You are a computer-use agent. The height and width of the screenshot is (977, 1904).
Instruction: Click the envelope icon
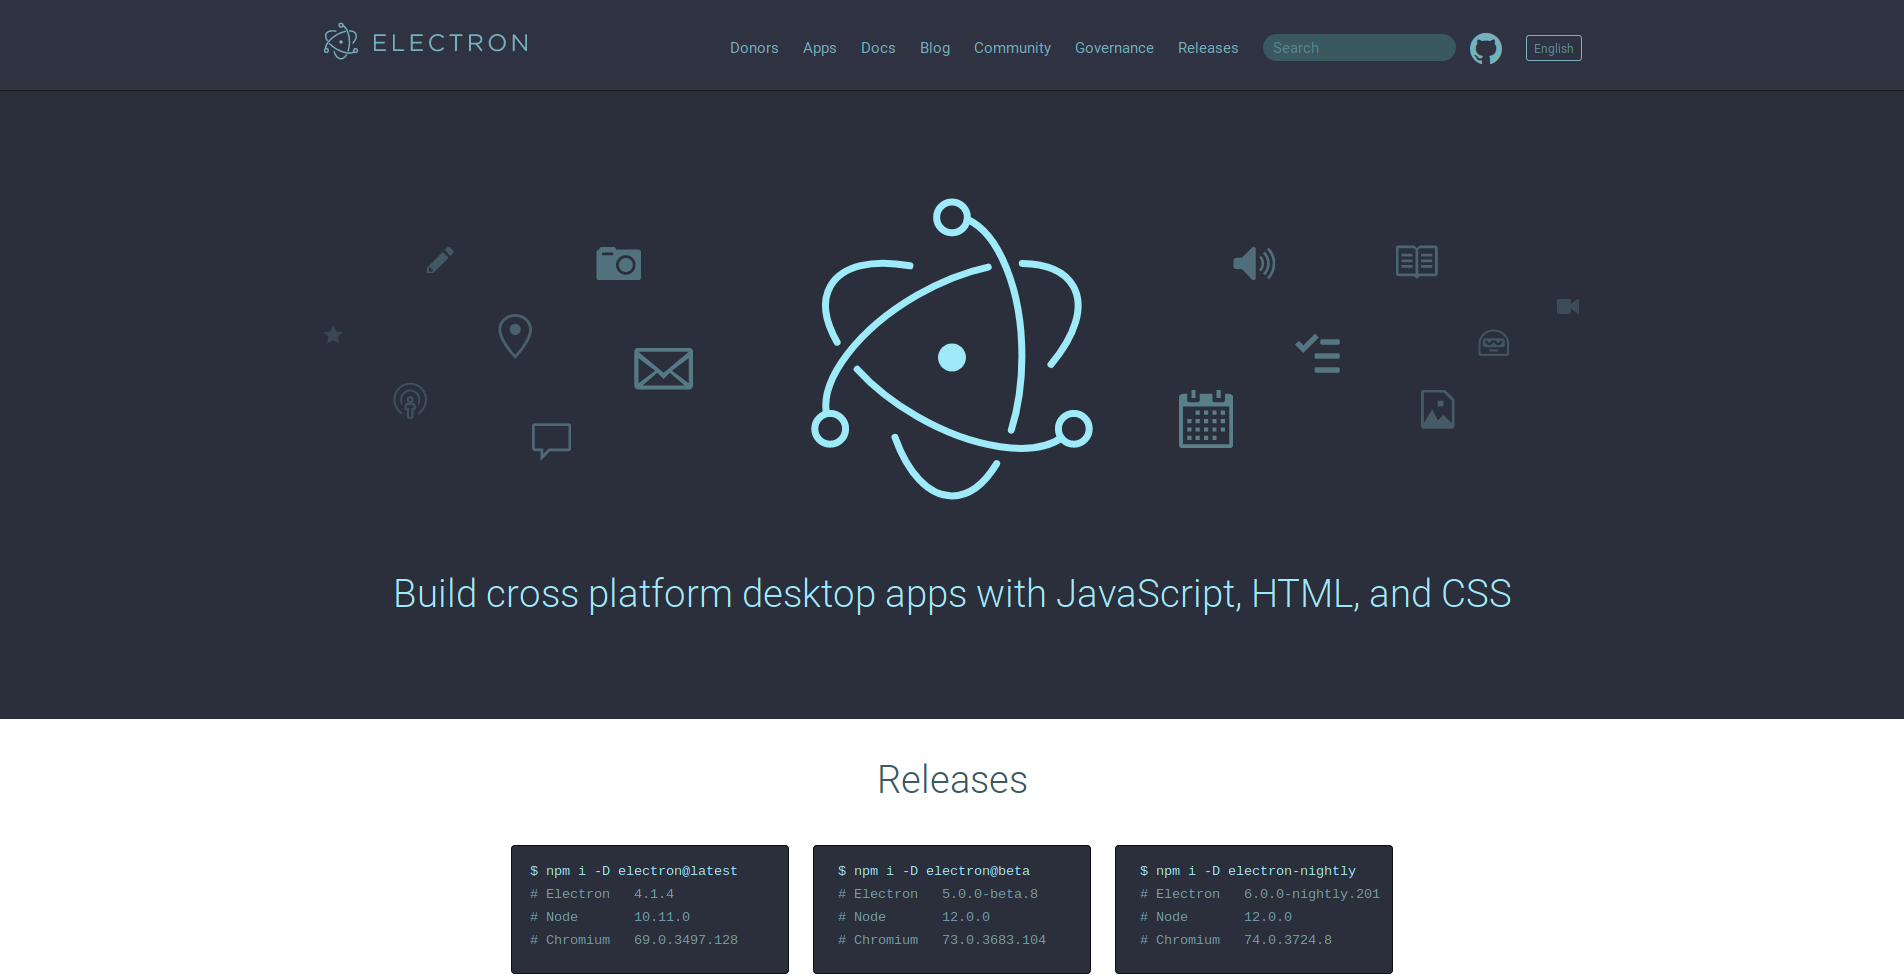point(663,368)
